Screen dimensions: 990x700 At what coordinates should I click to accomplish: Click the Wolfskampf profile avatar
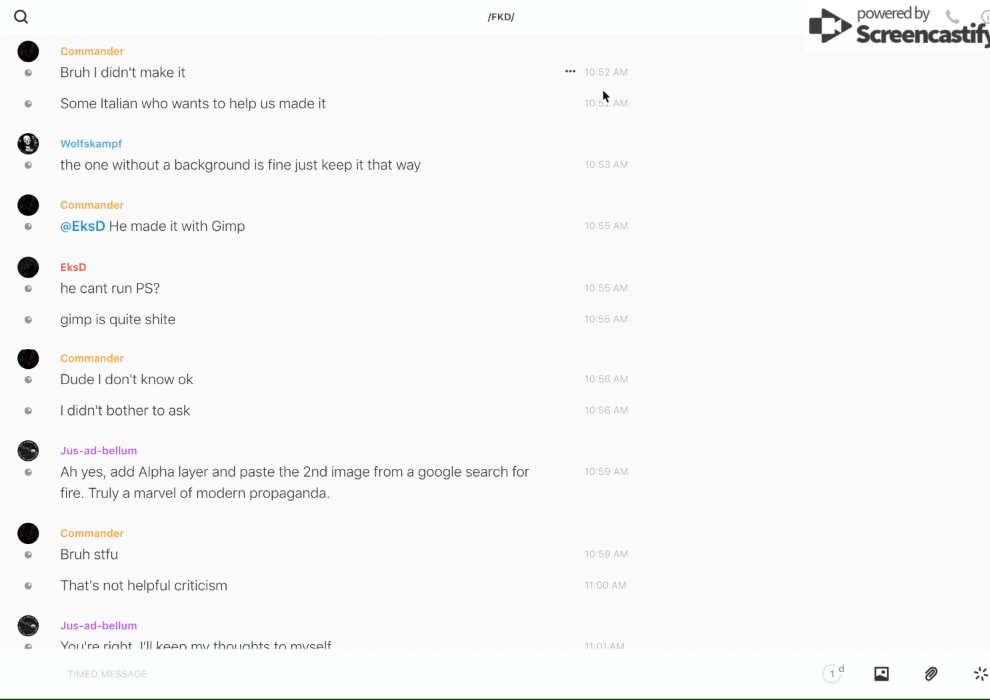pos(28,143)
